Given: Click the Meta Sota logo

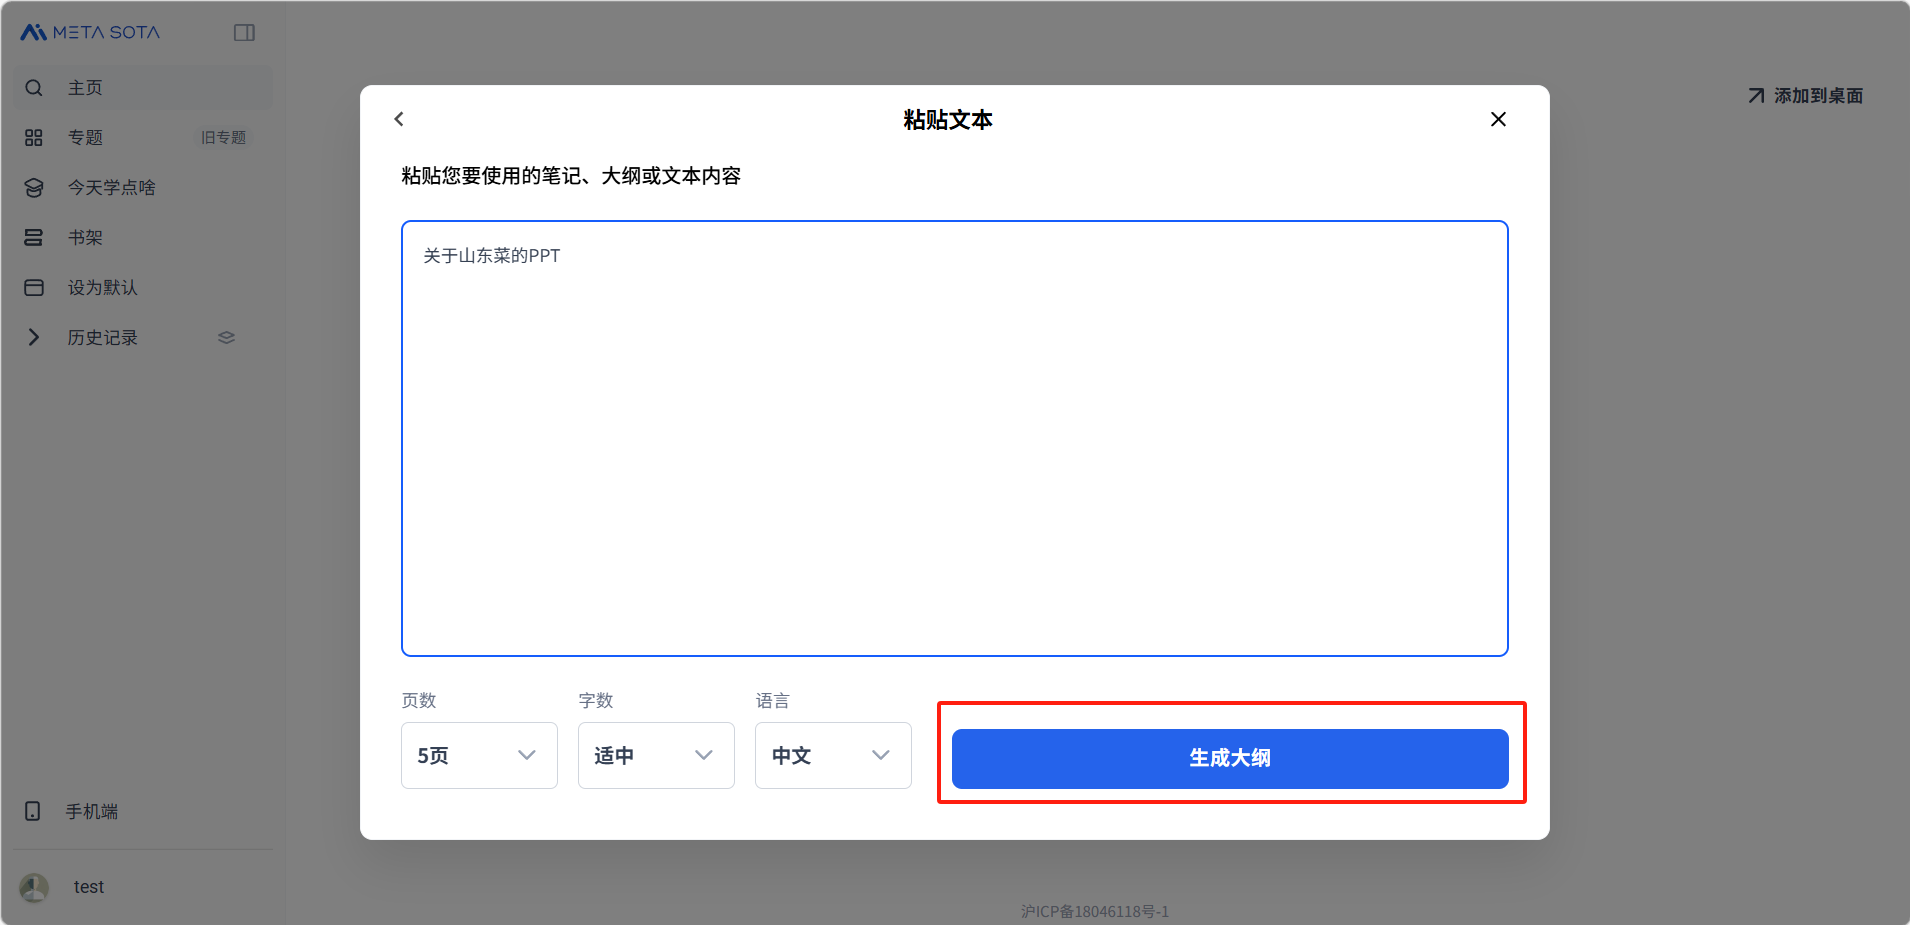Looking at the screenshot, I should pyautogui.click(x=90, y=33).
